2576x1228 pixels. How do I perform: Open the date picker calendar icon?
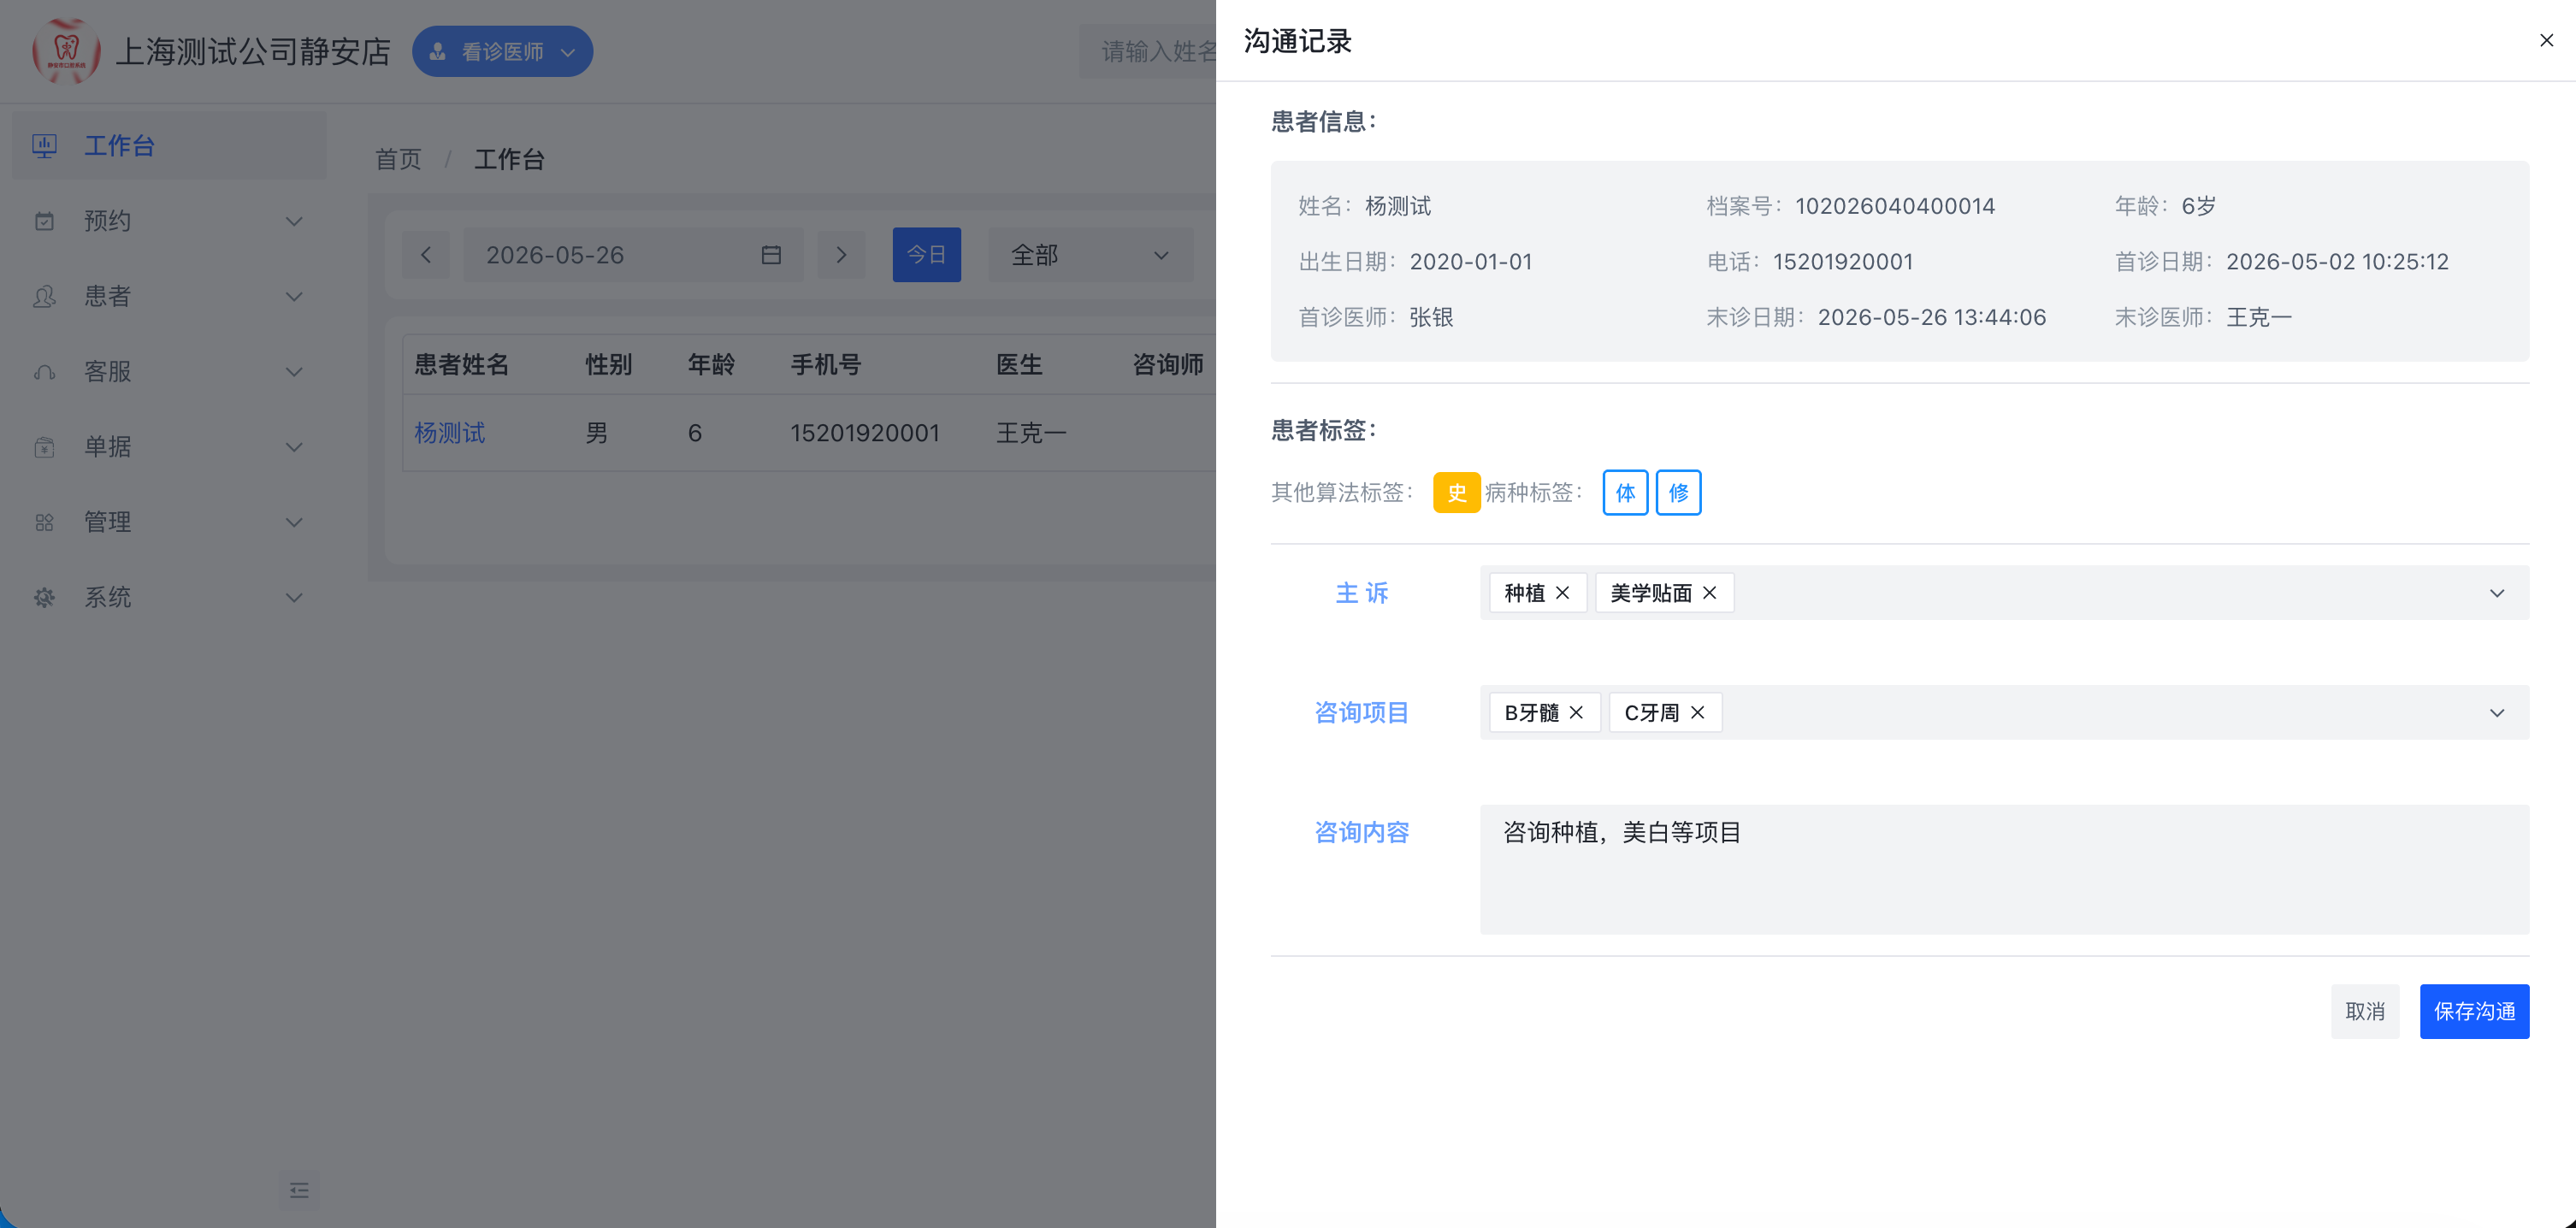[771, 255]
